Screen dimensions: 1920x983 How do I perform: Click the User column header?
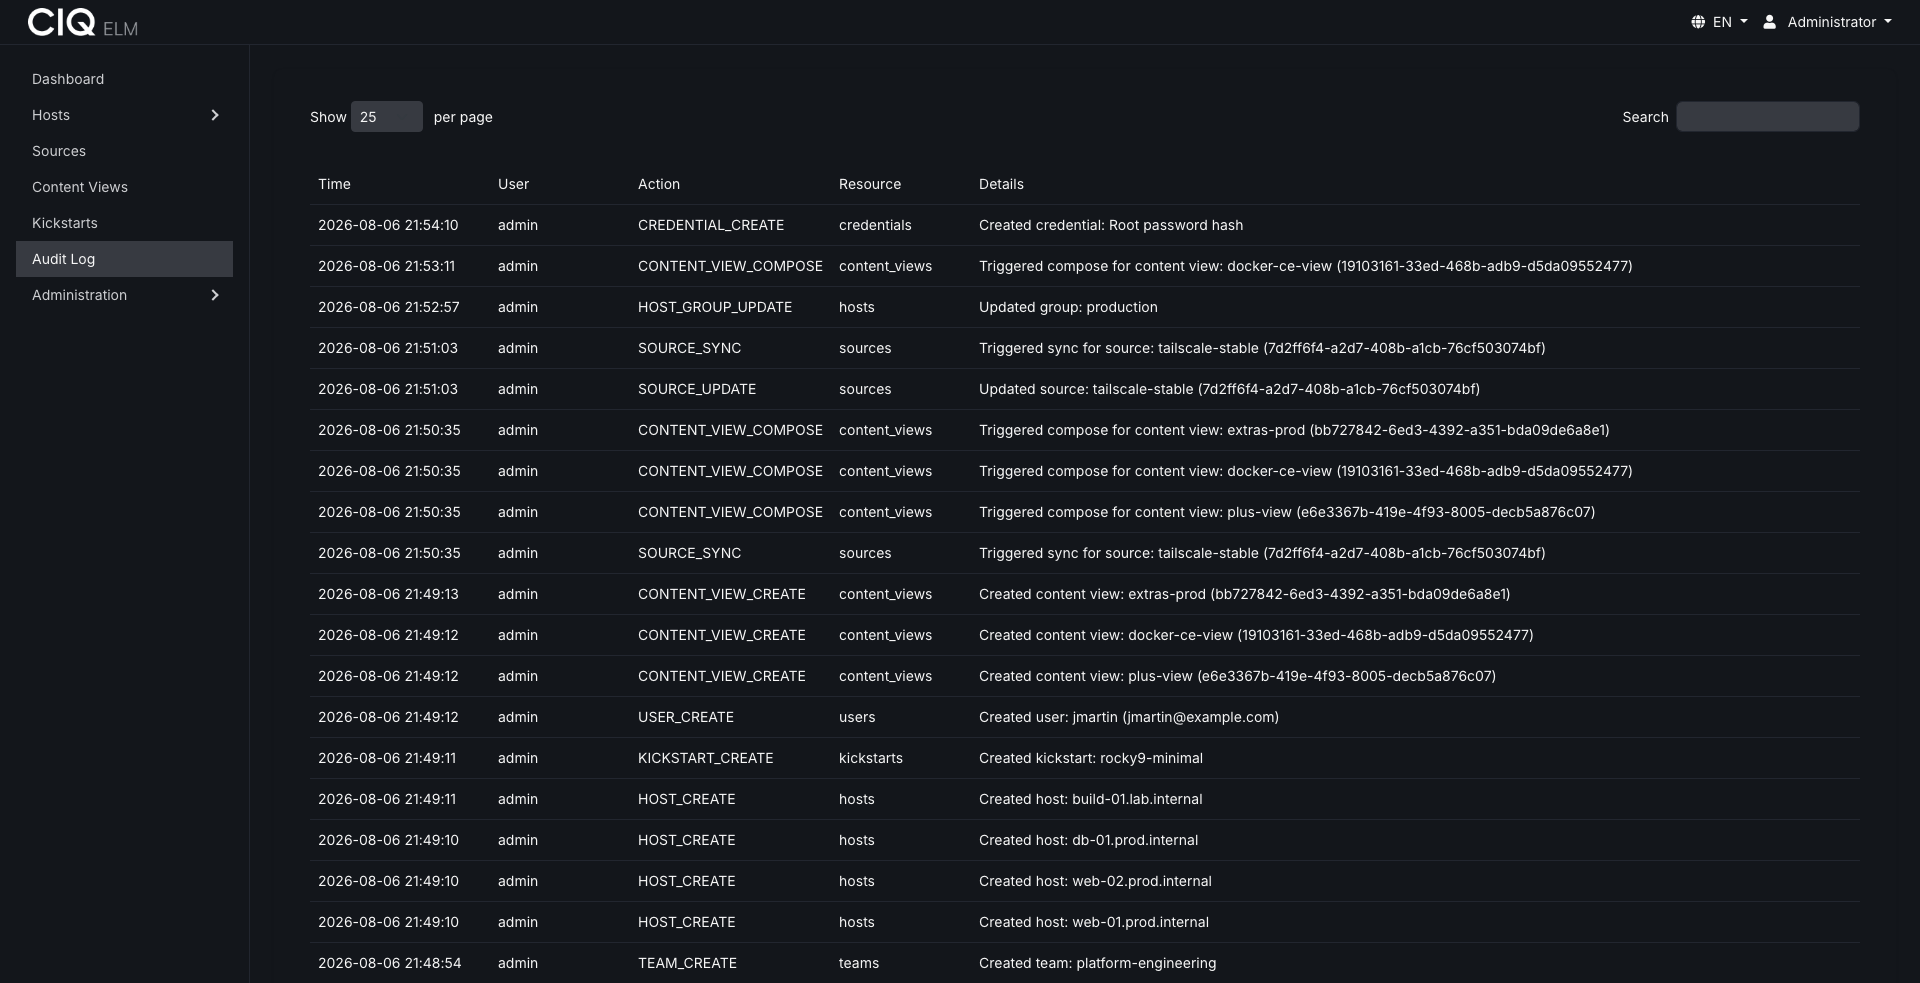click(514, 184)
